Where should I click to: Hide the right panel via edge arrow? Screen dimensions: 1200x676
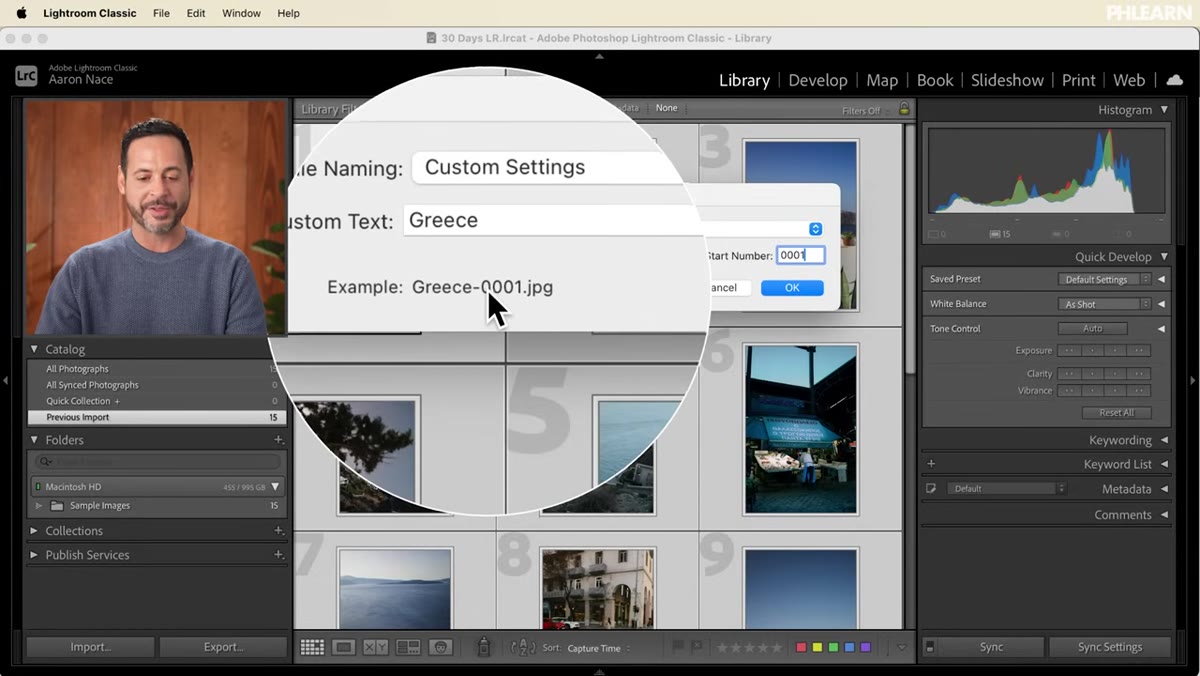[1194, 380]
